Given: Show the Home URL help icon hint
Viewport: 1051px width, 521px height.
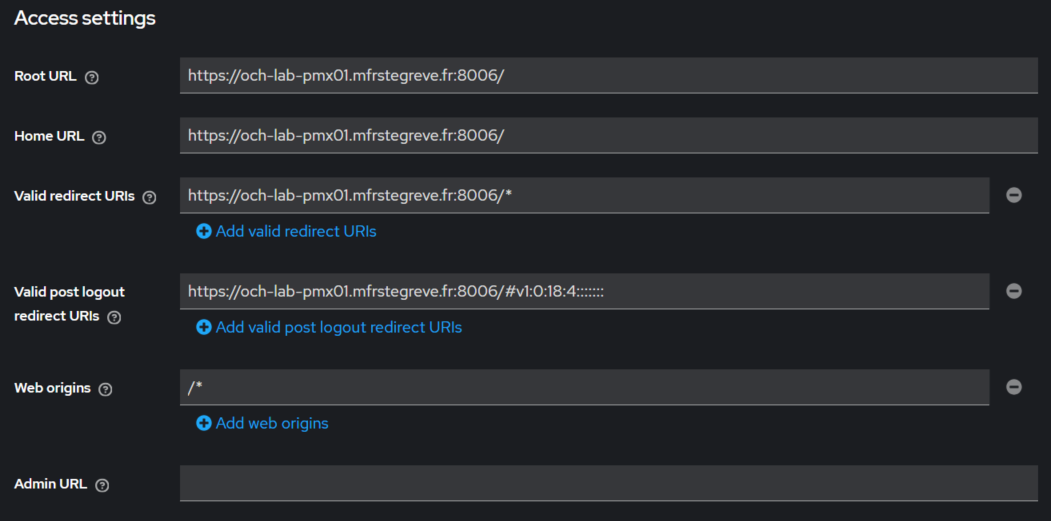Looking at the screenshot, I should click(99, 137).
